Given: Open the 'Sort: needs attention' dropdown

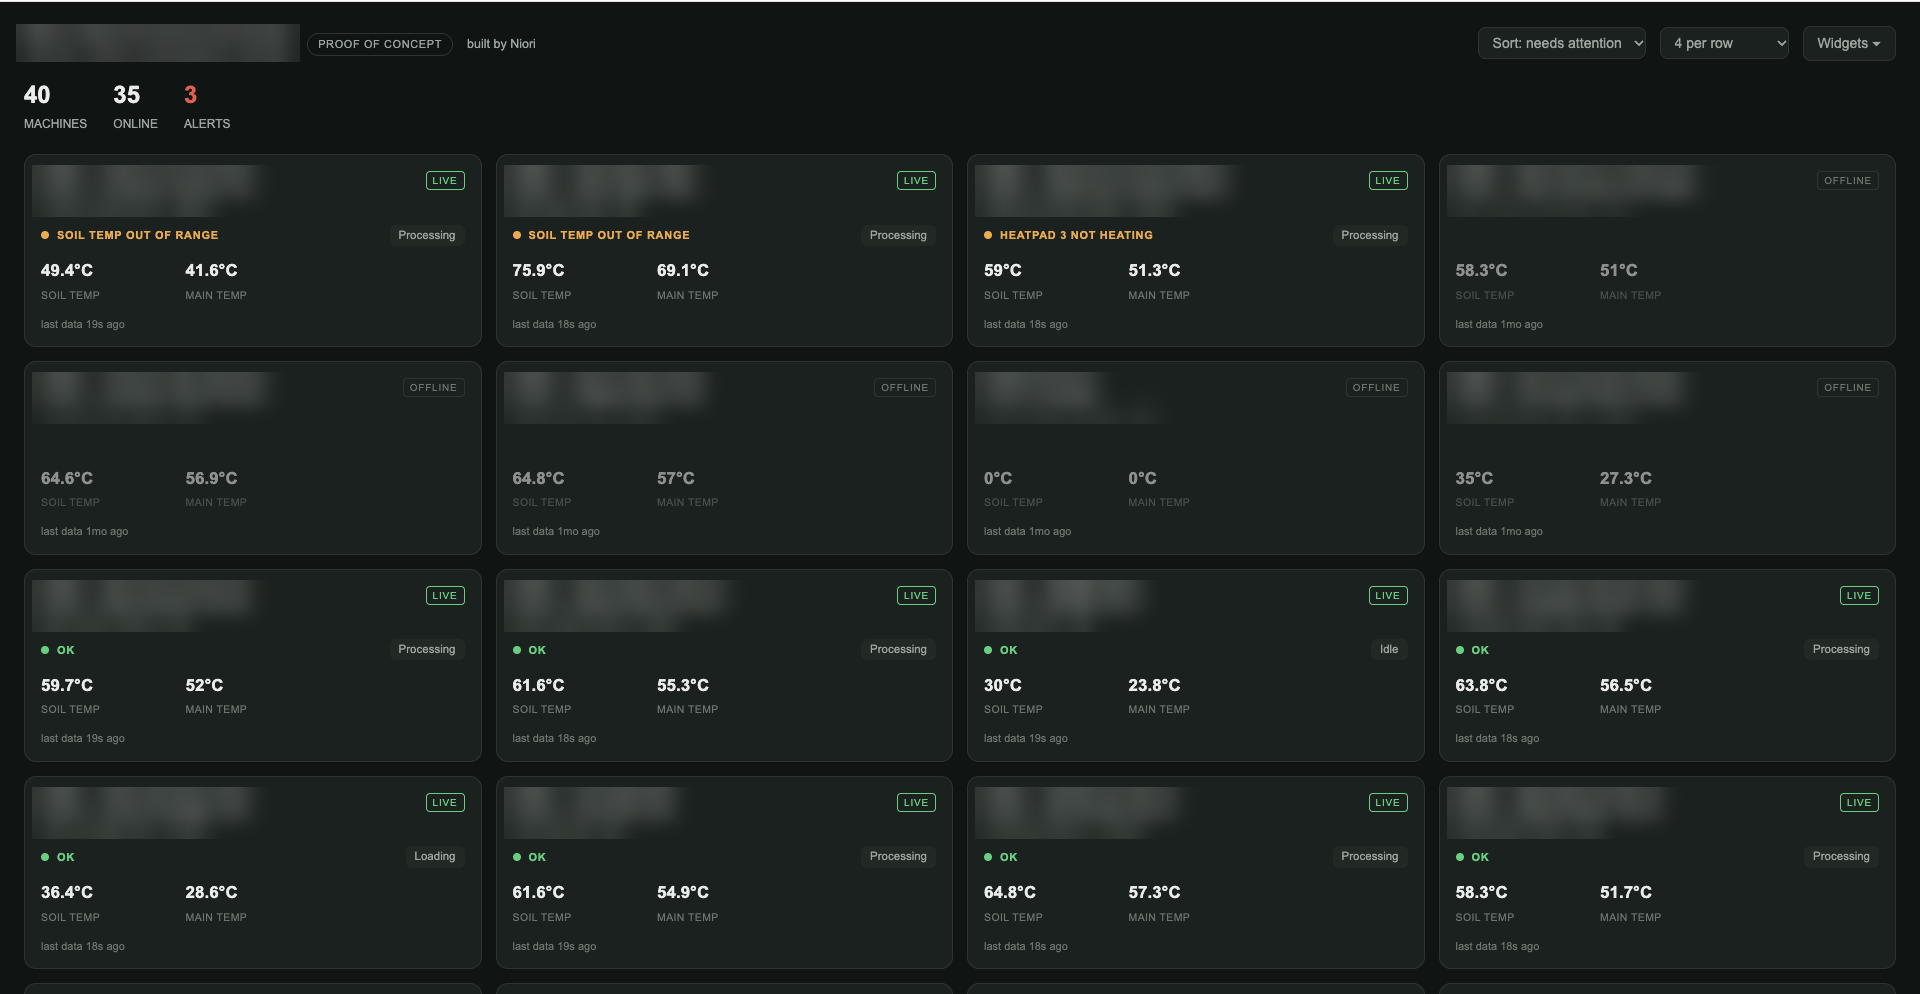Looking at the screenshot, I should coord(1561,43).
